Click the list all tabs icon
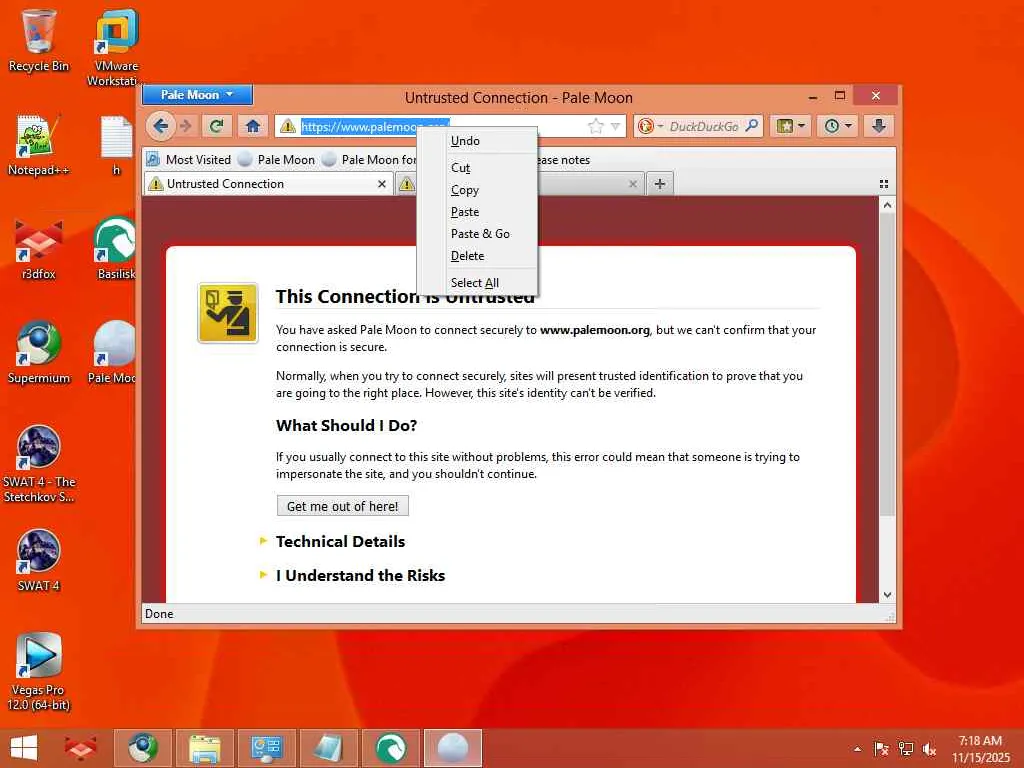The width and height of the screenshot is (1024, 768). point(884,184)
